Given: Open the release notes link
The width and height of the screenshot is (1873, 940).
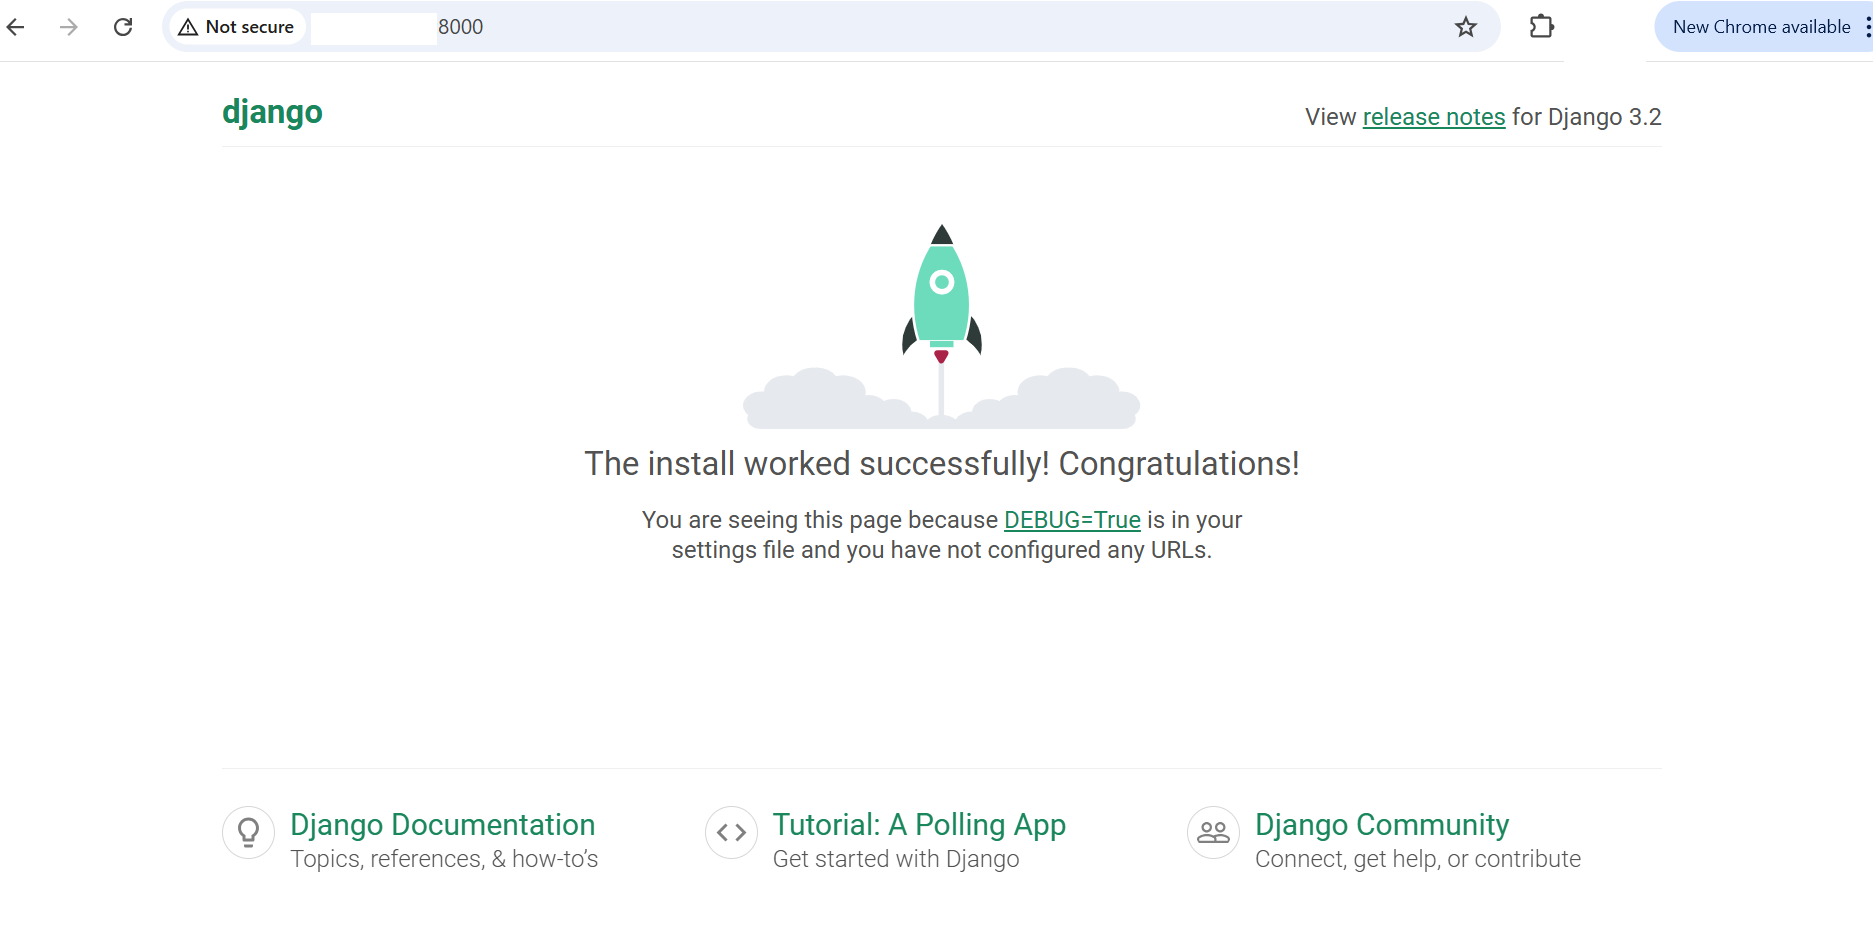Looking at the screenshot, I should tap(1433, 117).
